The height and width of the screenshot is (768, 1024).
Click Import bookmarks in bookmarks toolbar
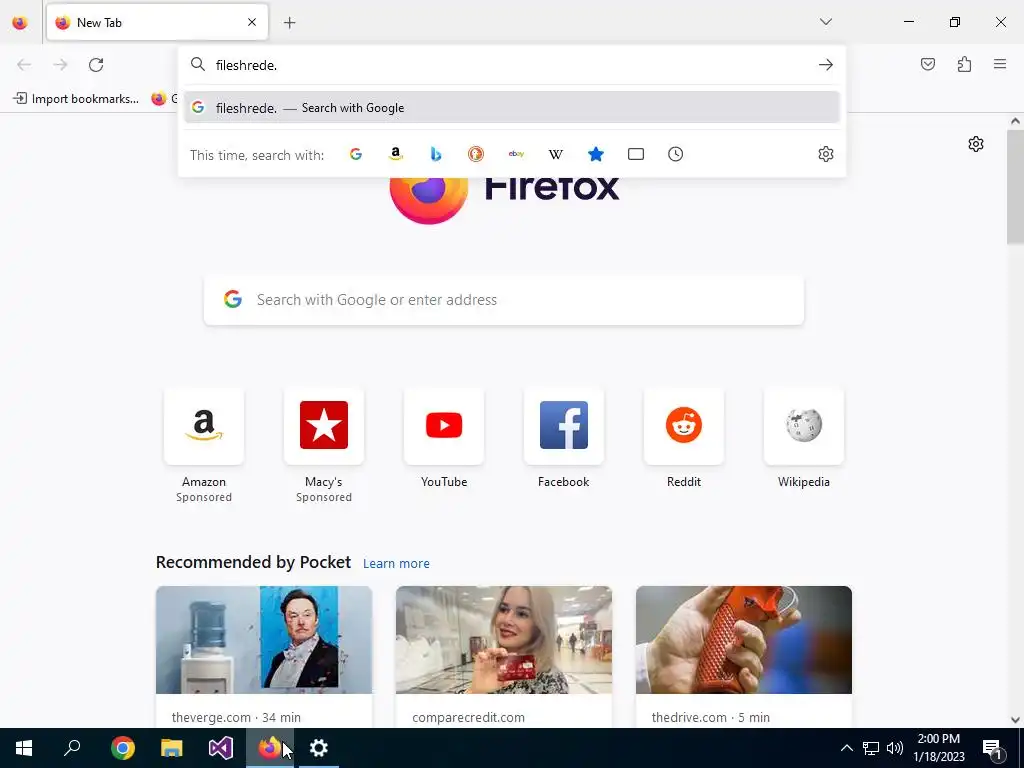click(x=76, y=99)
